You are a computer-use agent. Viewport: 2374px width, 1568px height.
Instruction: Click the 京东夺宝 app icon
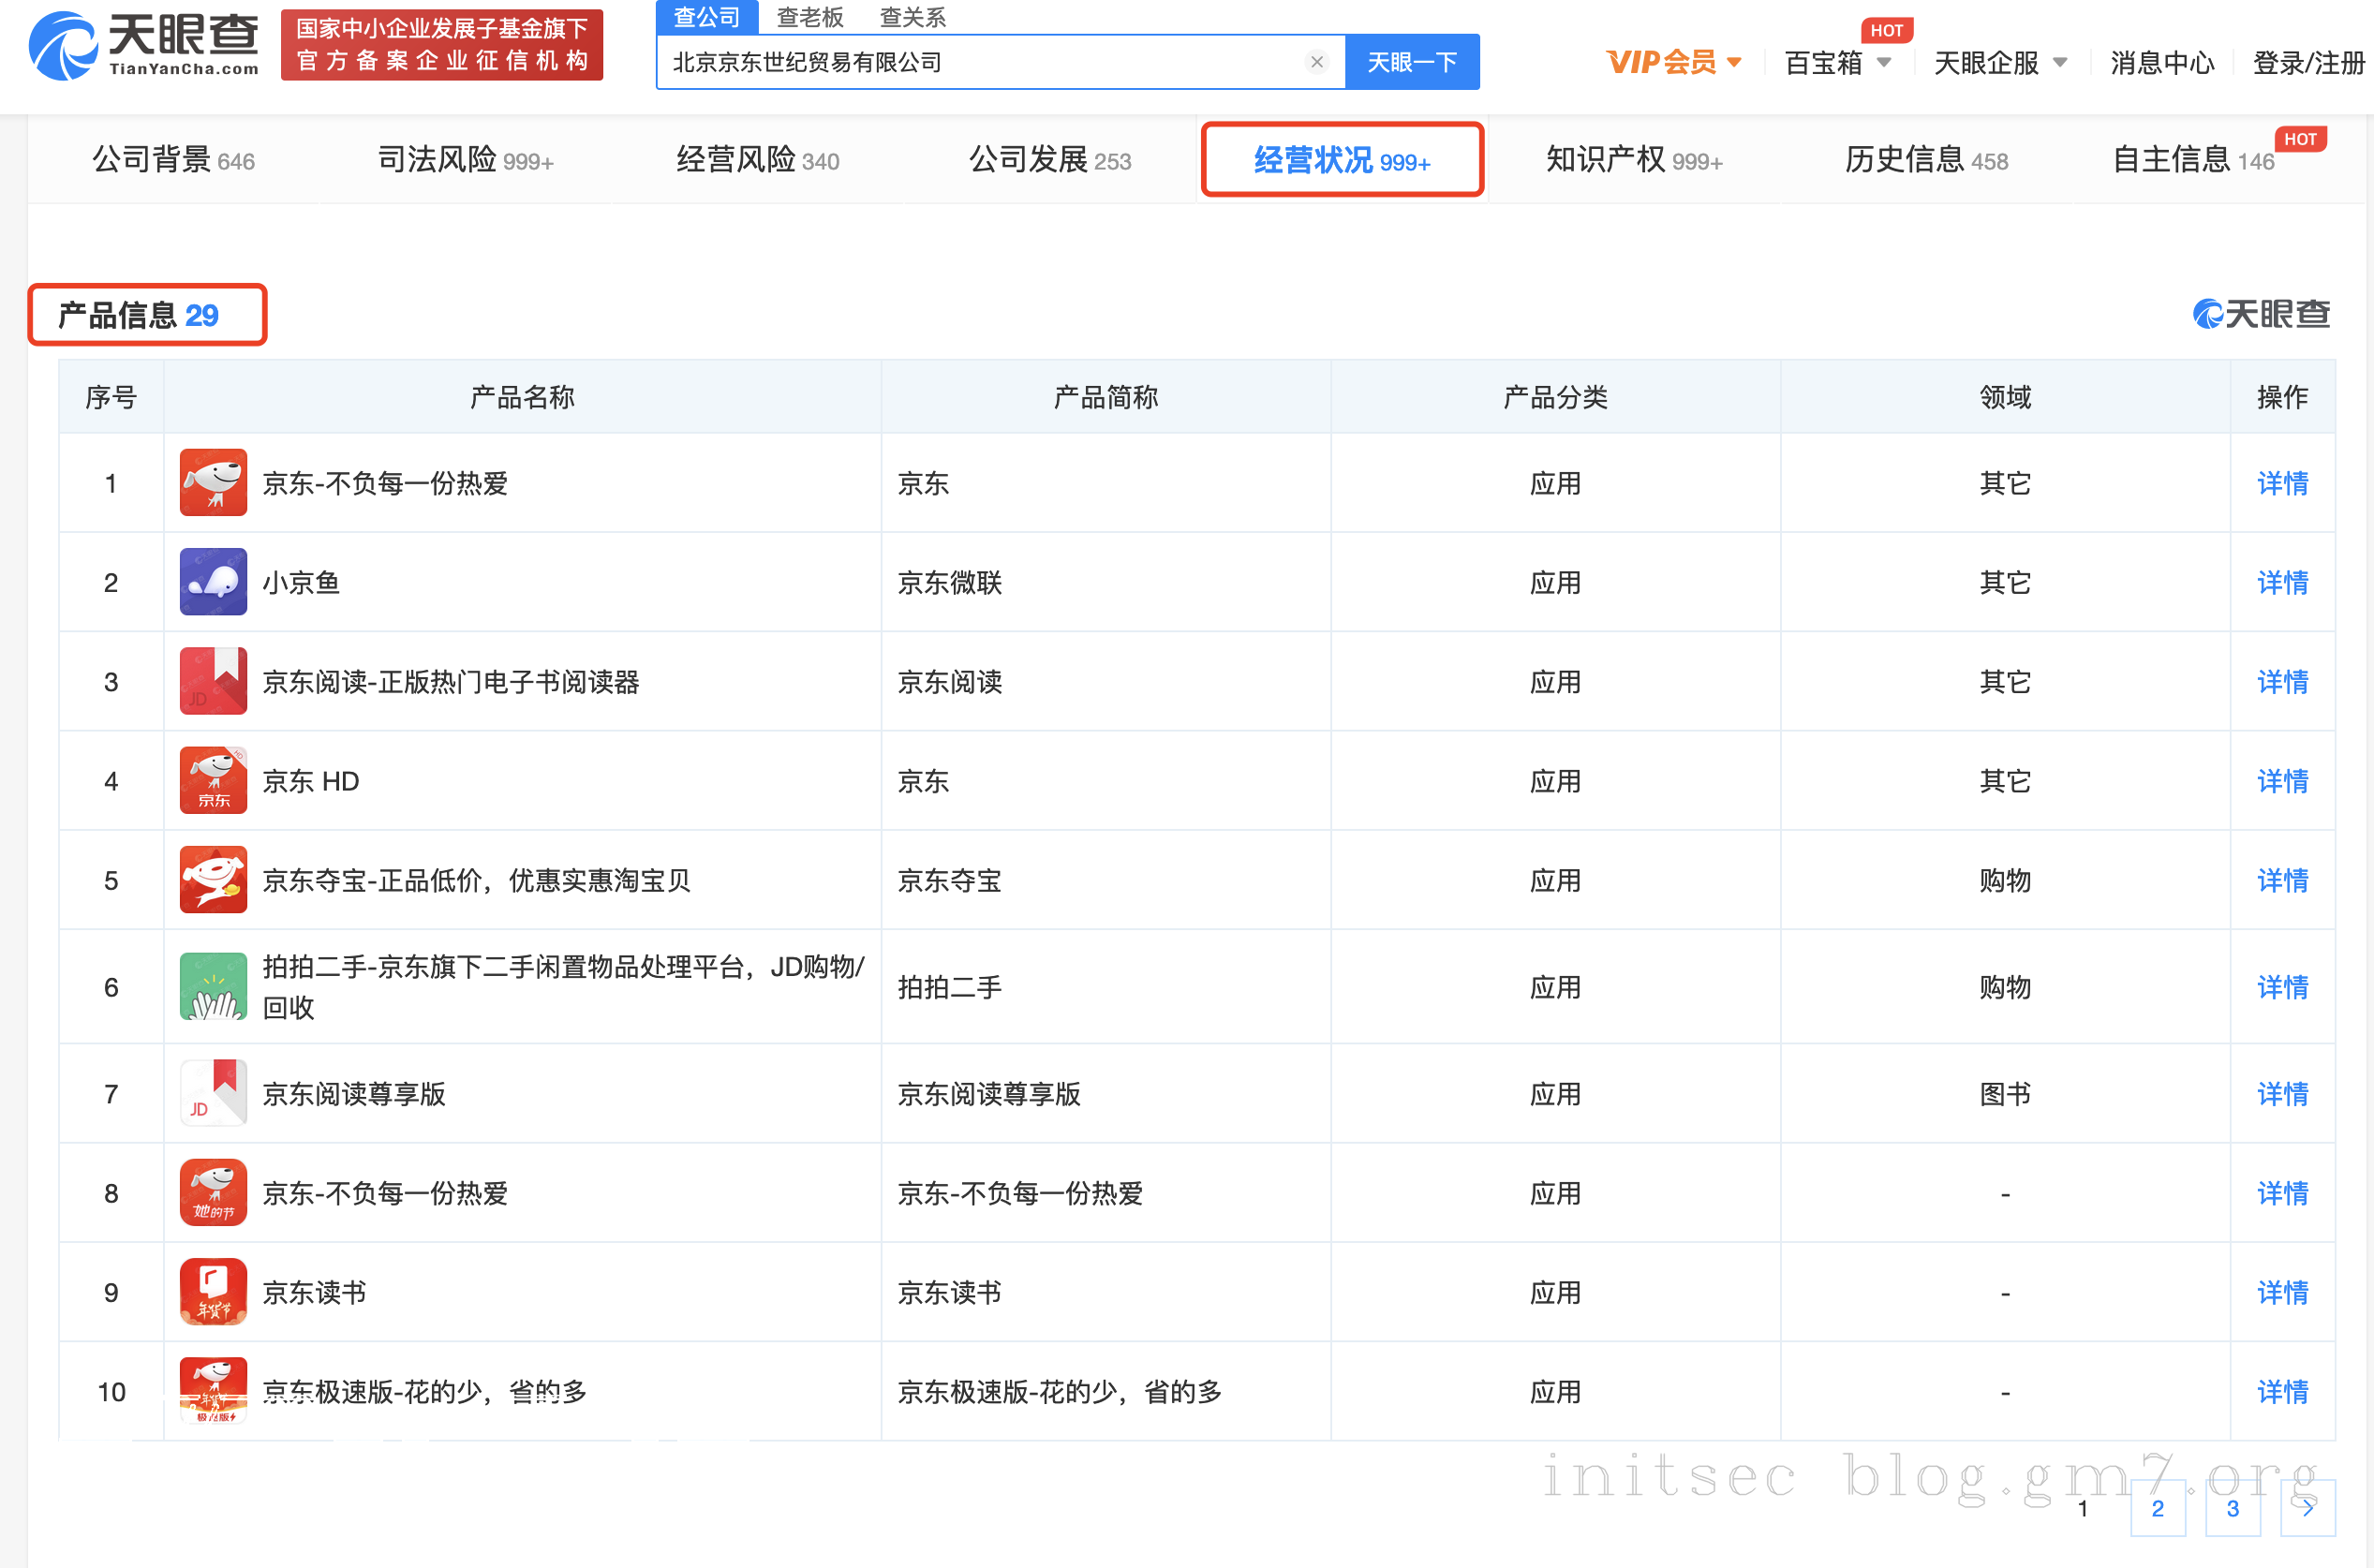tap(213, 880)
